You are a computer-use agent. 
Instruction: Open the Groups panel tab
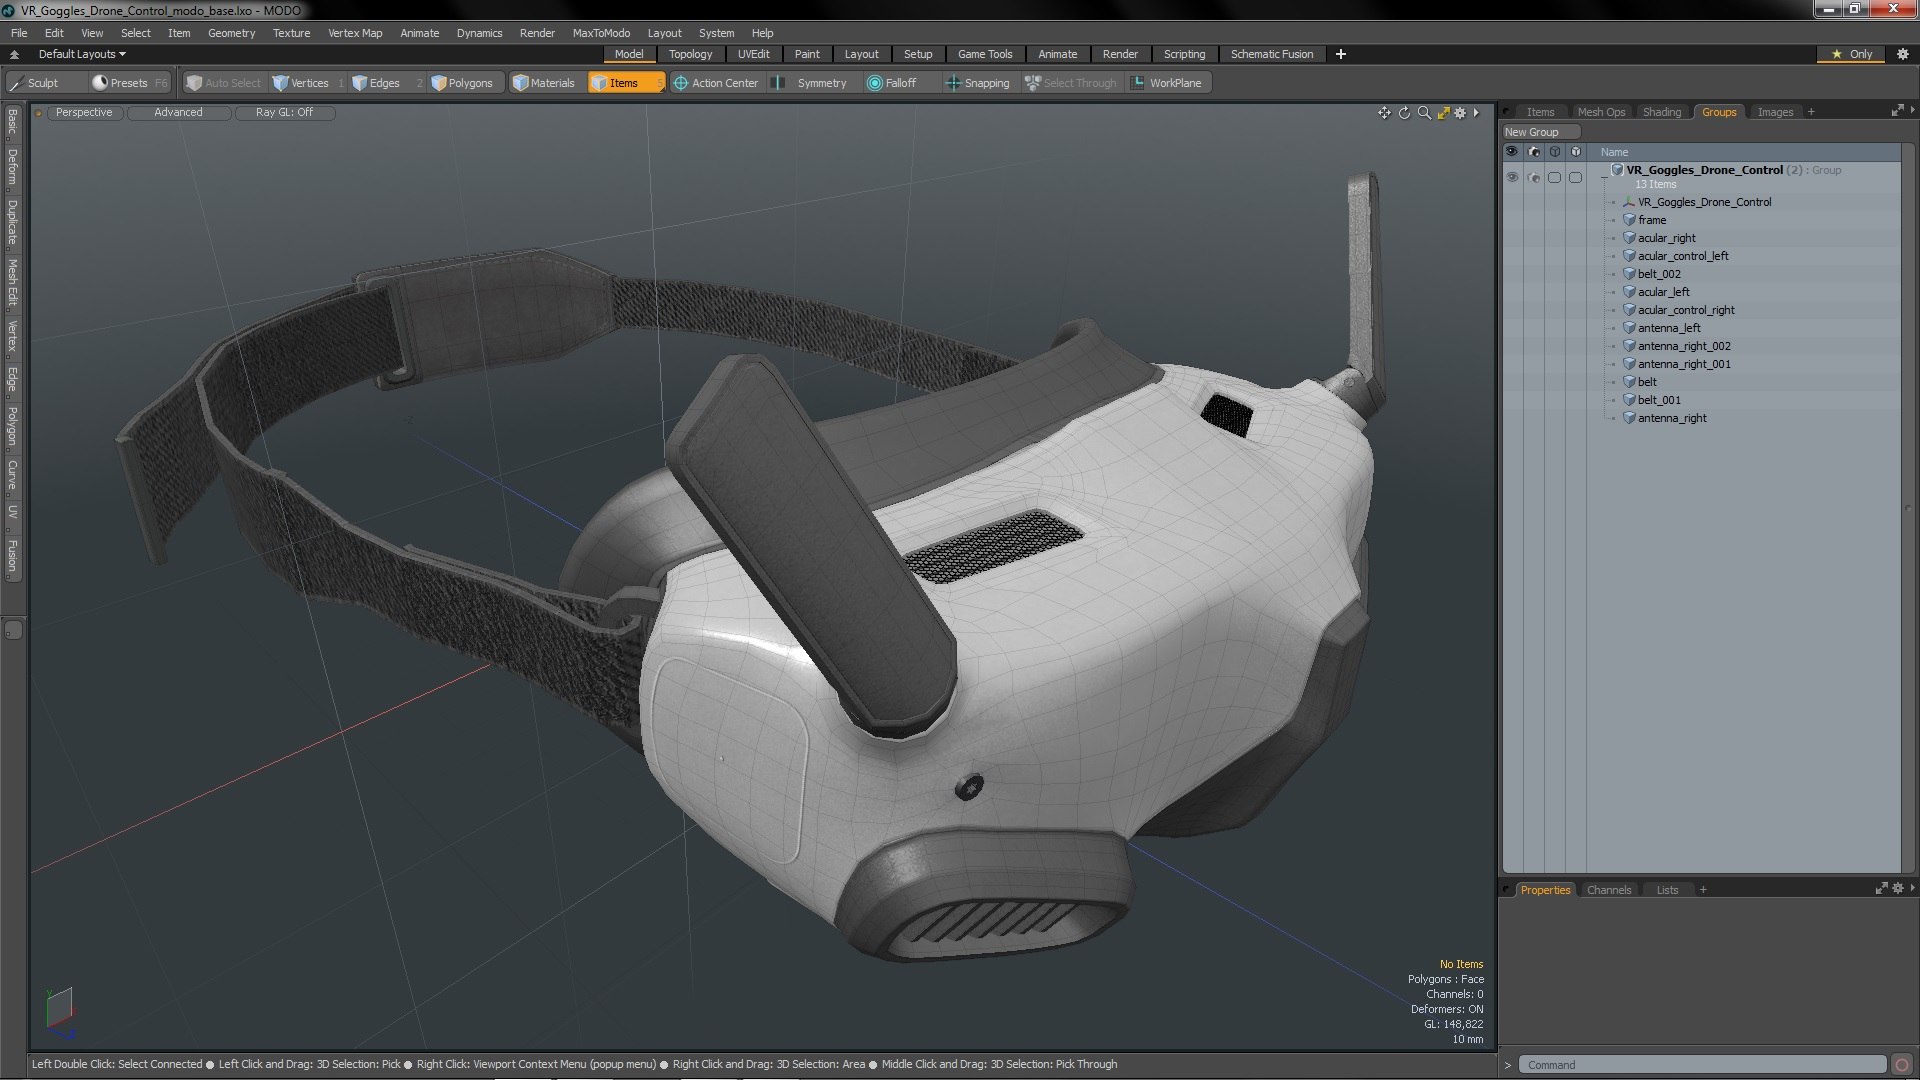click(x=1718, y=111)
